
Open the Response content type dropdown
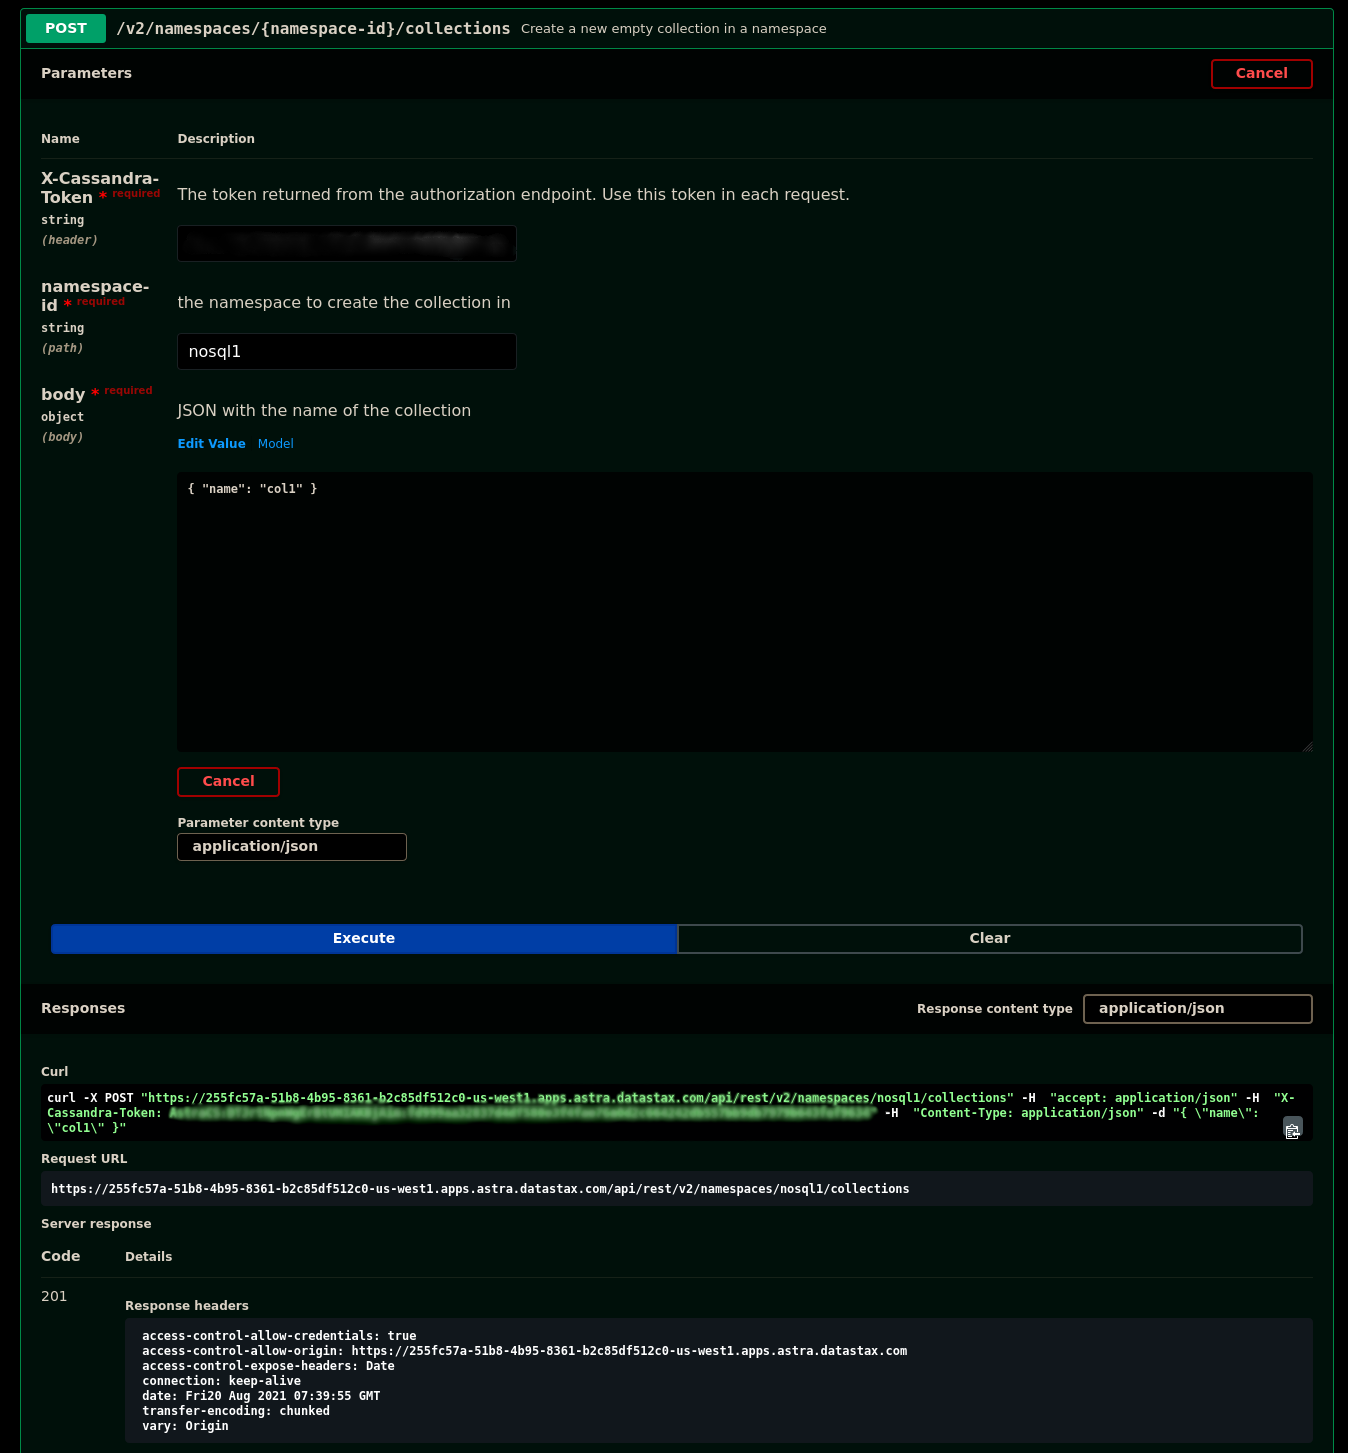(x=1197, y=1008)
